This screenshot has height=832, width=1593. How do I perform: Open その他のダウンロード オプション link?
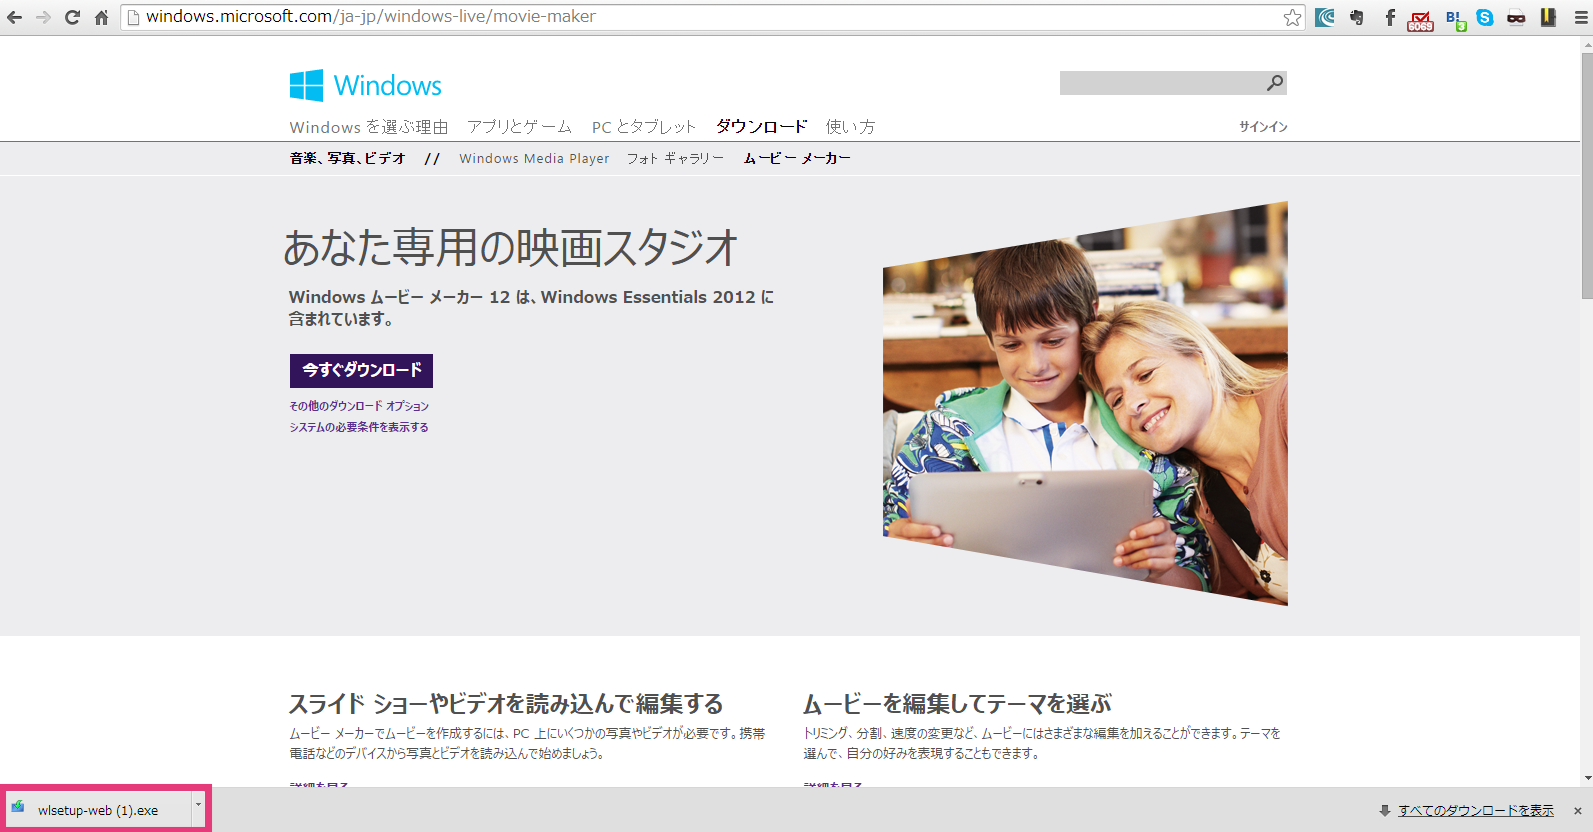coord(359,406)
